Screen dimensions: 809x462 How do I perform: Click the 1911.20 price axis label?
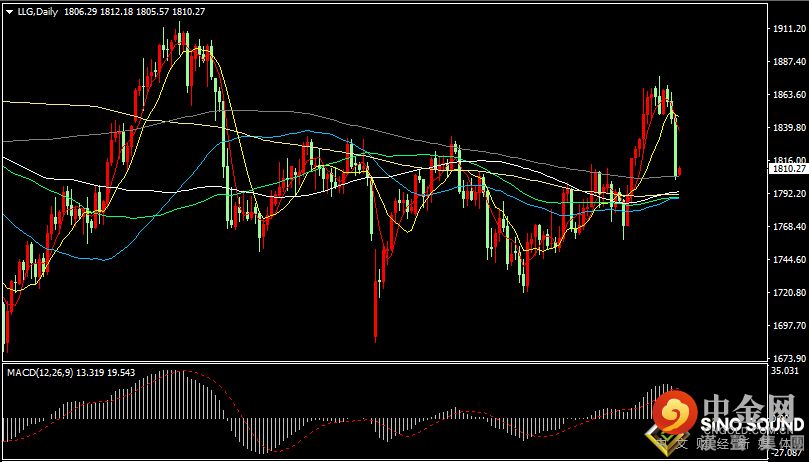tap(789, 29)
